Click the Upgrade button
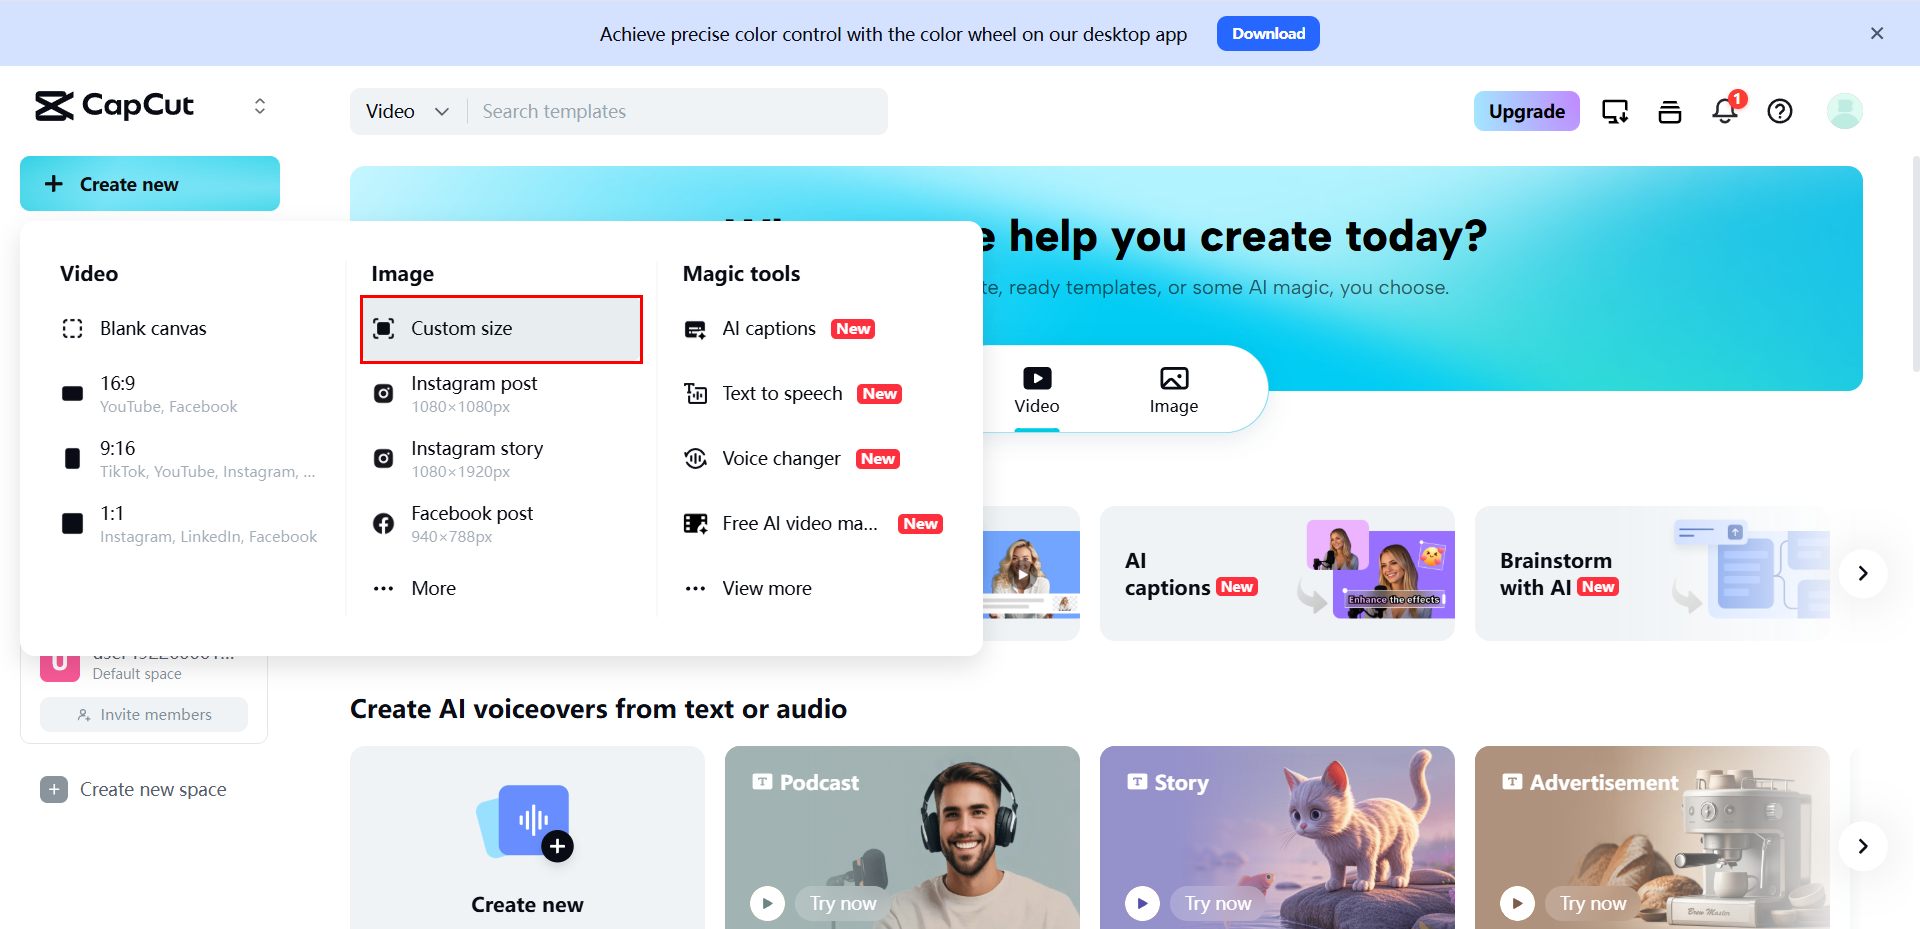Image resolution: width=1920 pixels, height=929 pixels. 1526,111
